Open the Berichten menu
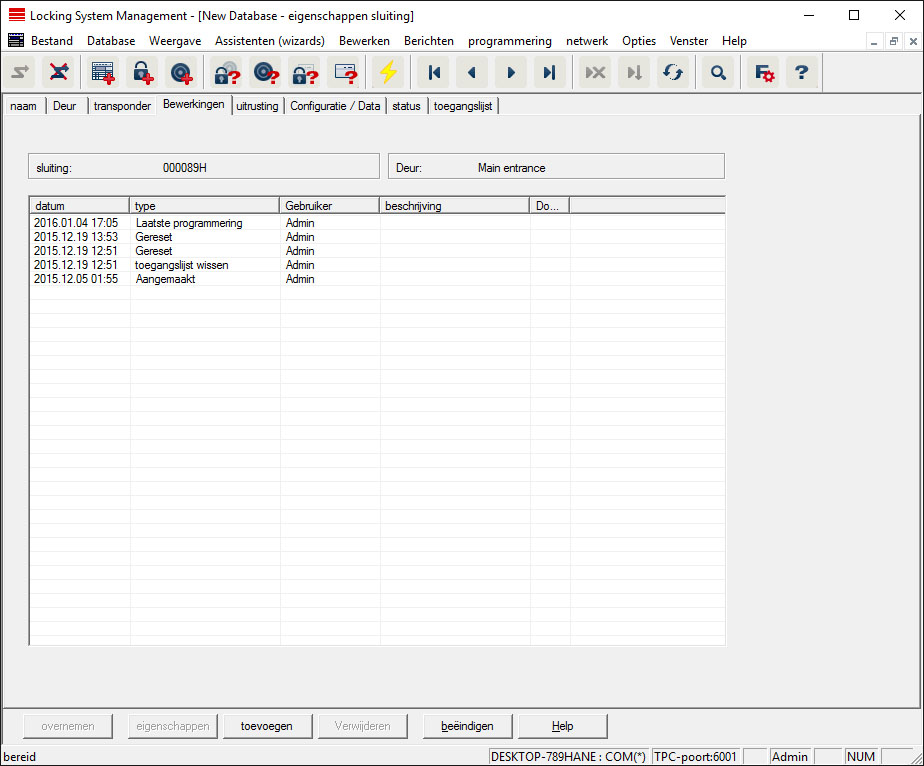Viewport: 924px width, 766px height. pyautogui.click(x=428, y=41)
